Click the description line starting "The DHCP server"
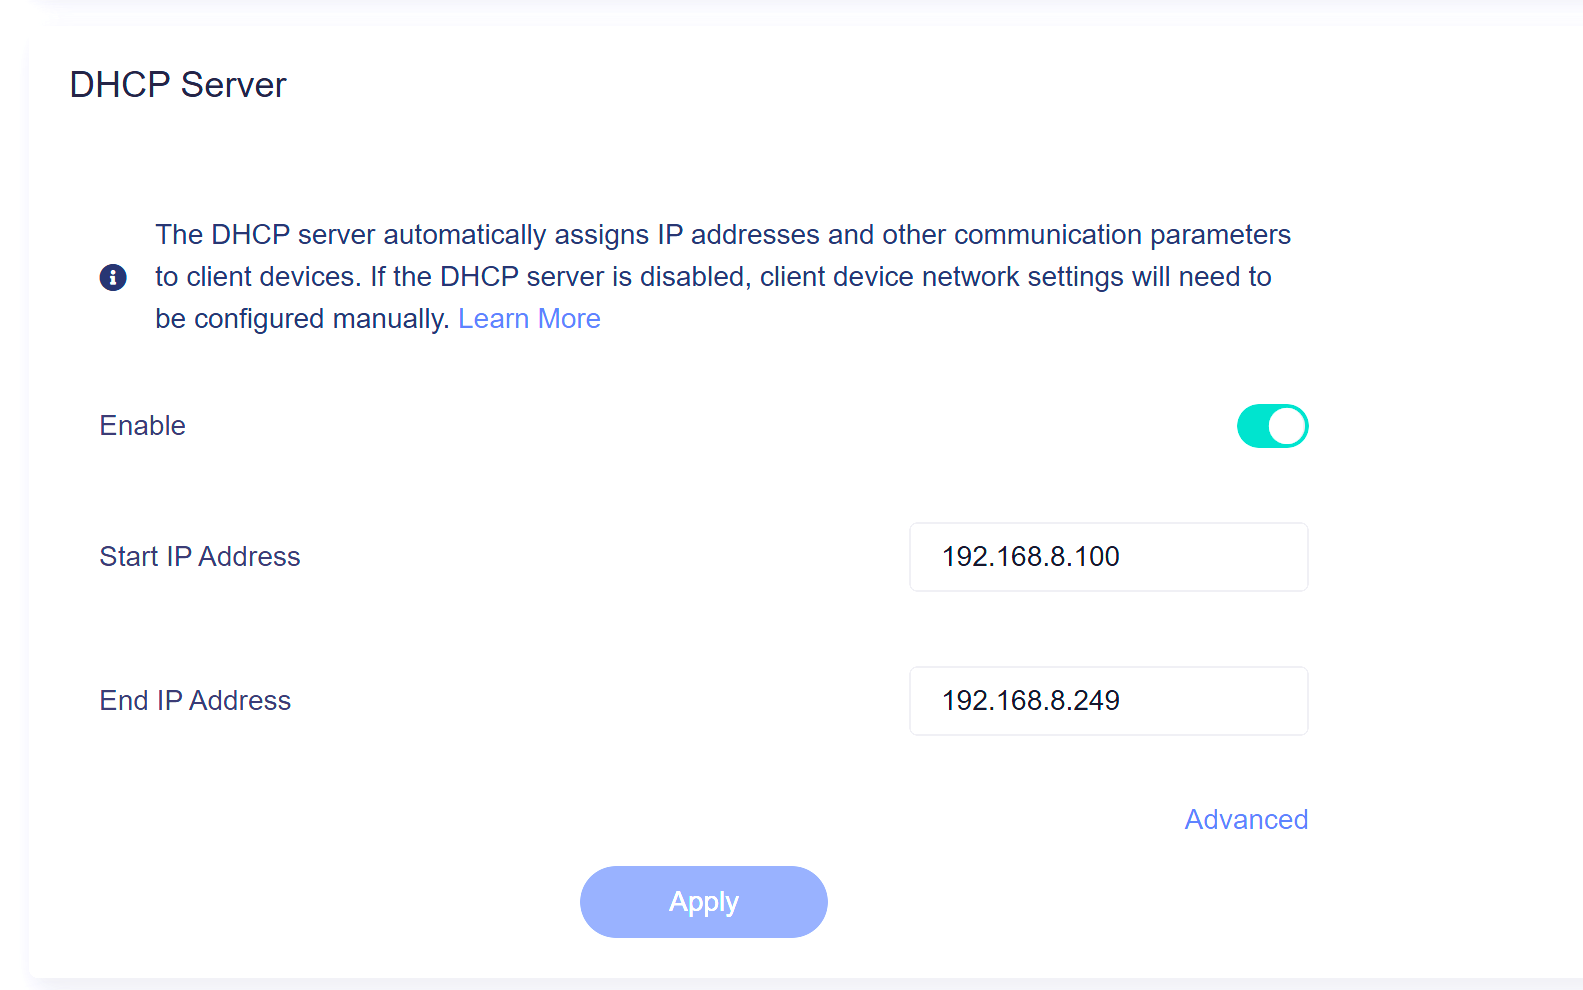1583x990 pixels. tap(722, 235)
